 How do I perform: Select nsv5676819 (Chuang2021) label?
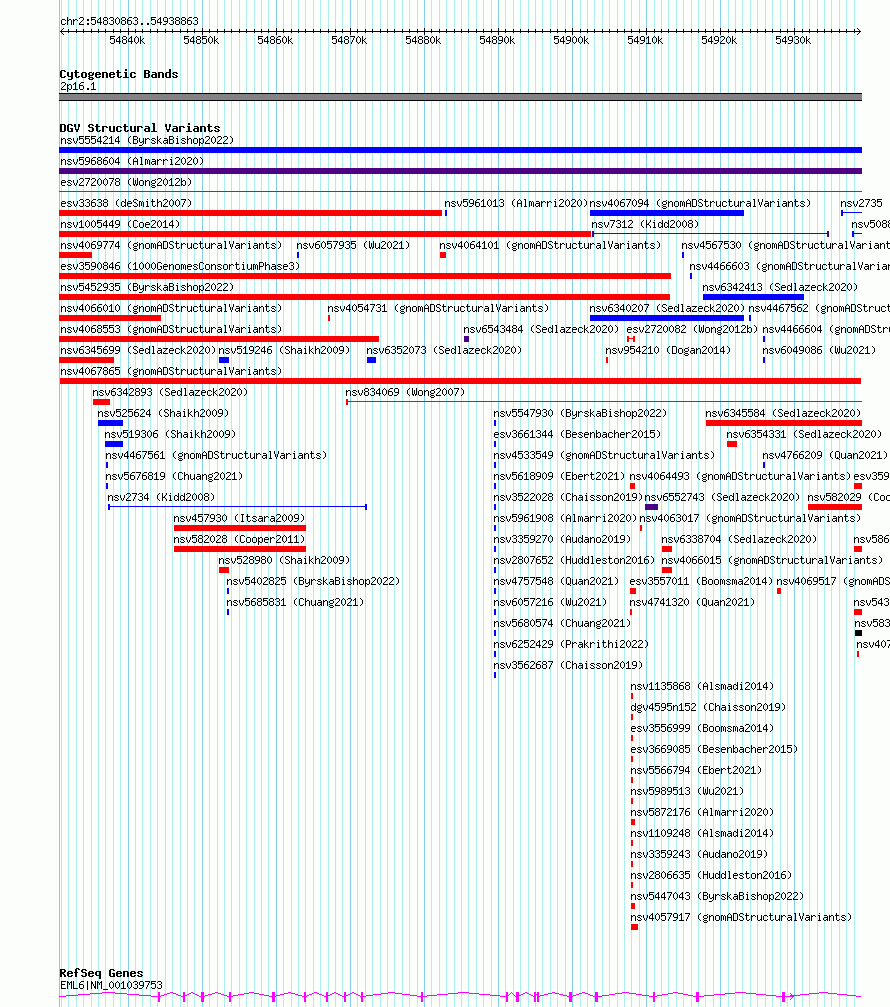pos(175,477)
